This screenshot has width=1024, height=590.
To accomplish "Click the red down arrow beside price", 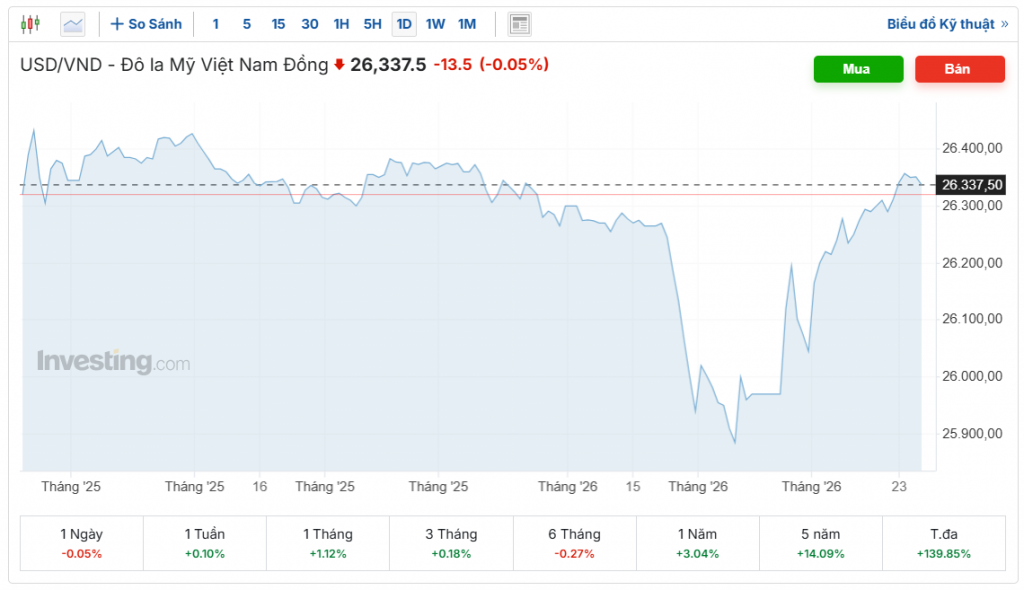I will click(339, 65).
